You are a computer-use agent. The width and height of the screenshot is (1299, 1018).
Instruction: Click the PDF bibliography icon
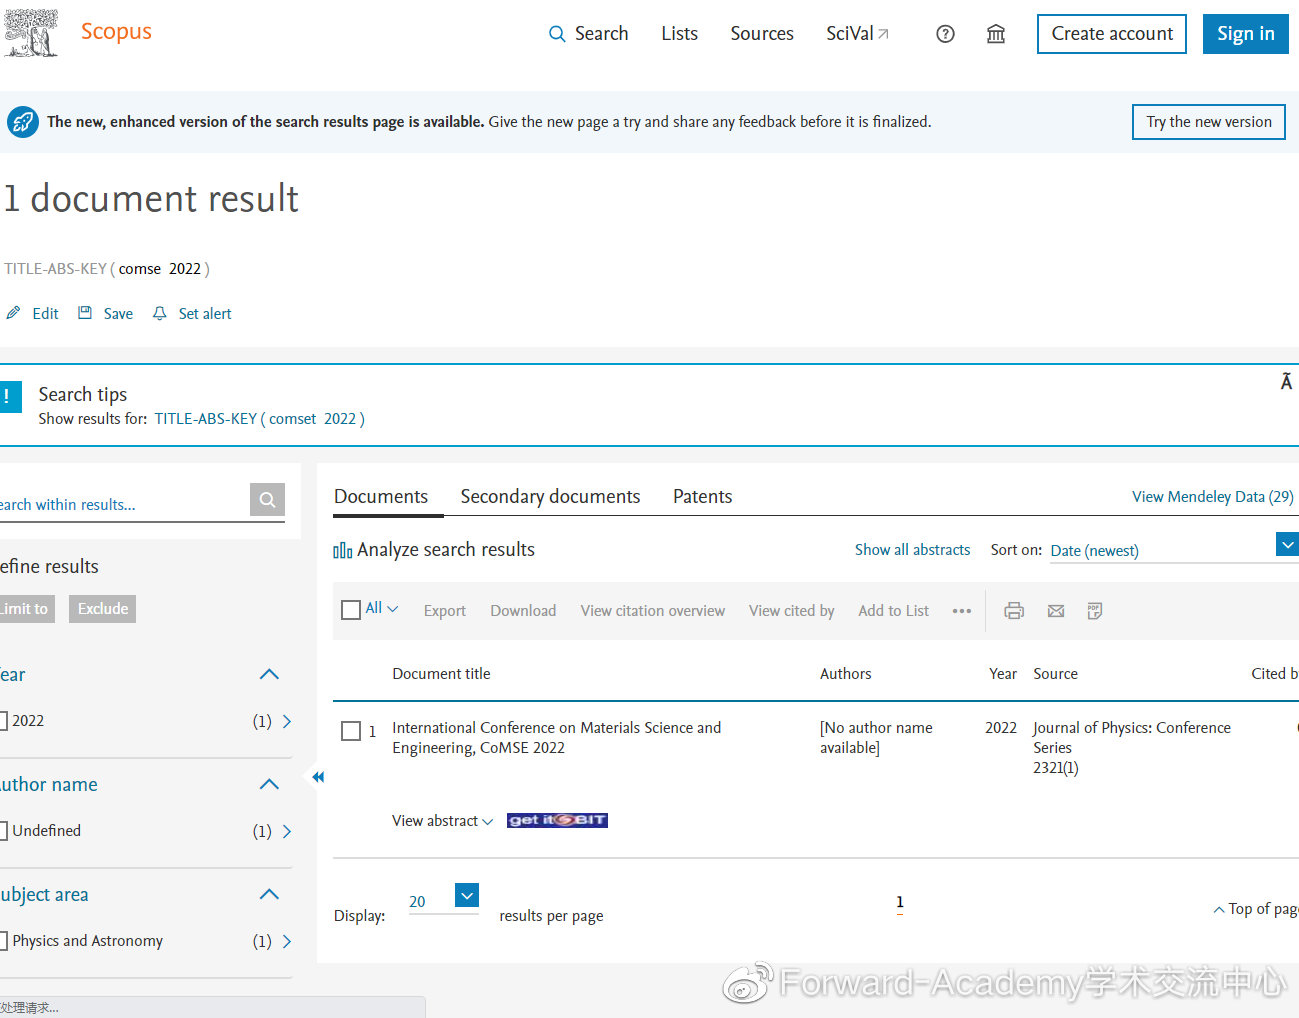[1095, 611]
